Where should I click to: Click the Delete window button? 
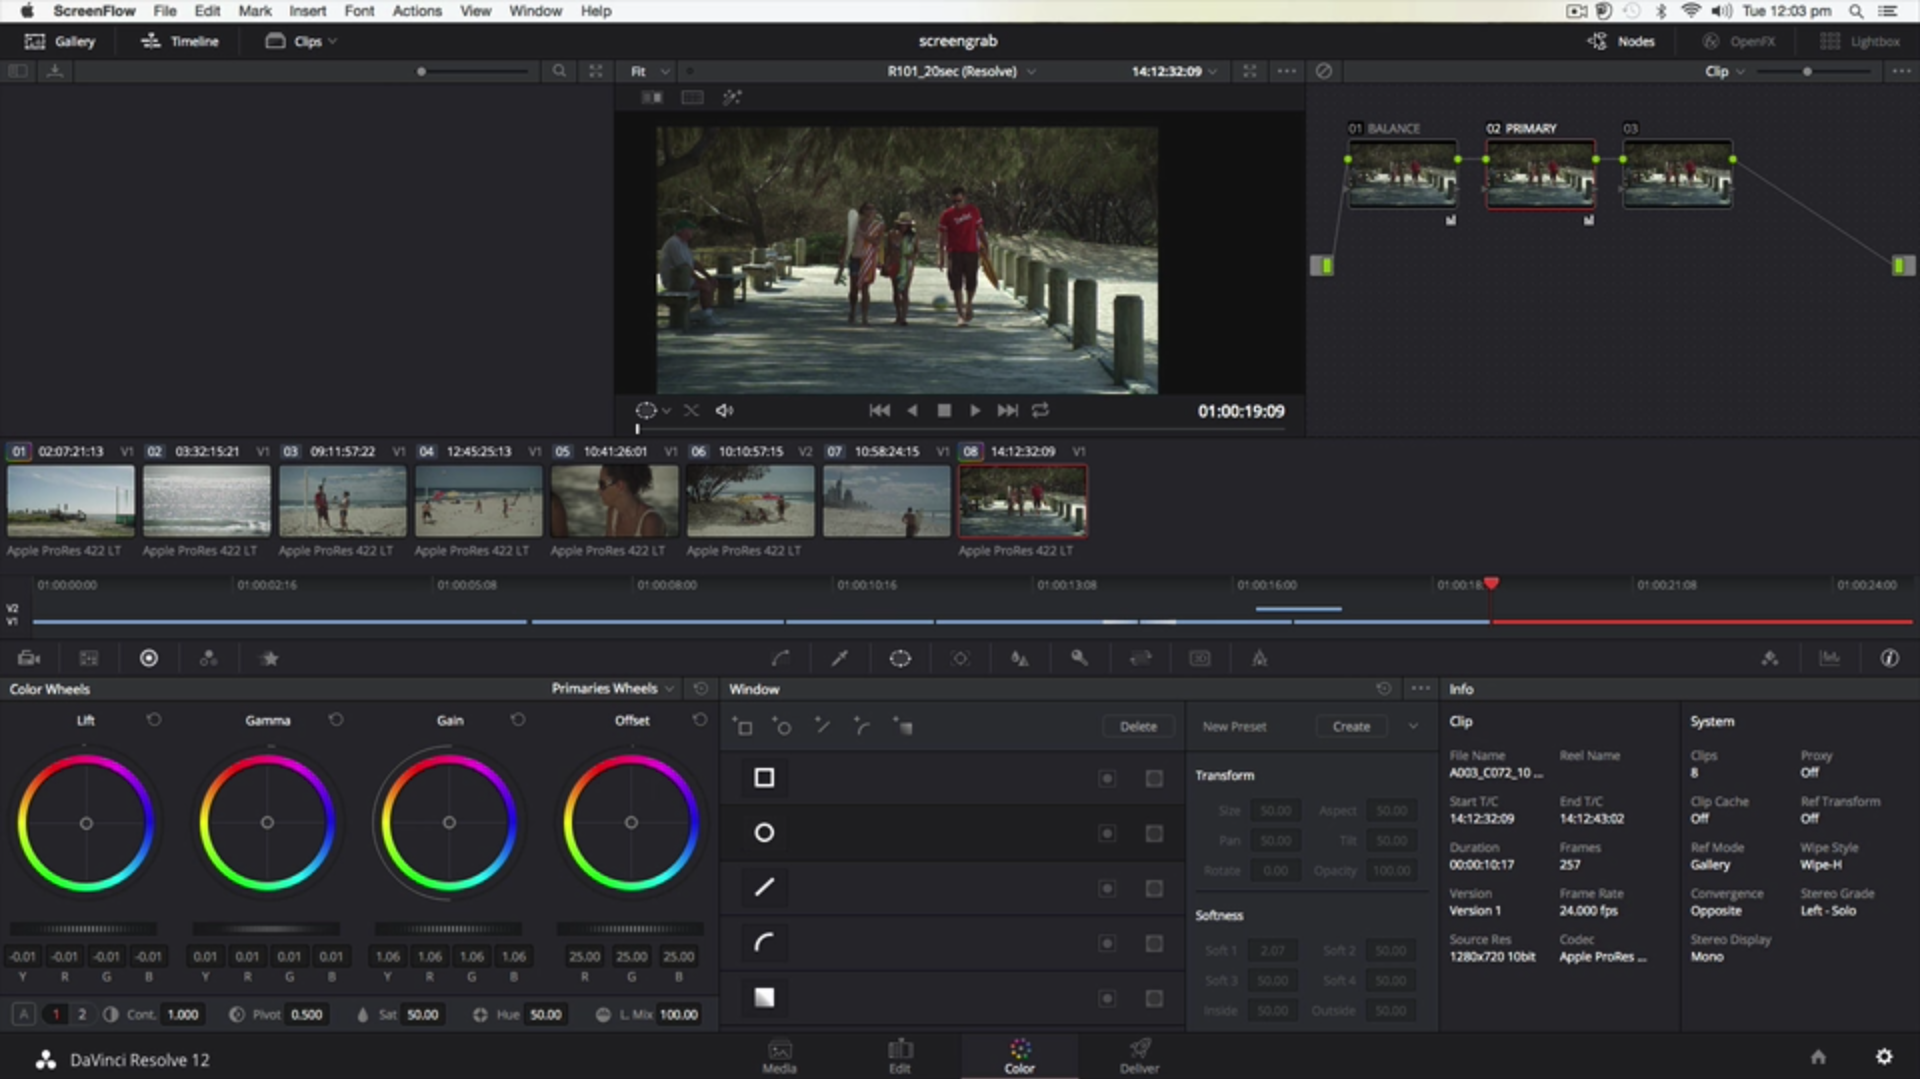pos(1138,726)
